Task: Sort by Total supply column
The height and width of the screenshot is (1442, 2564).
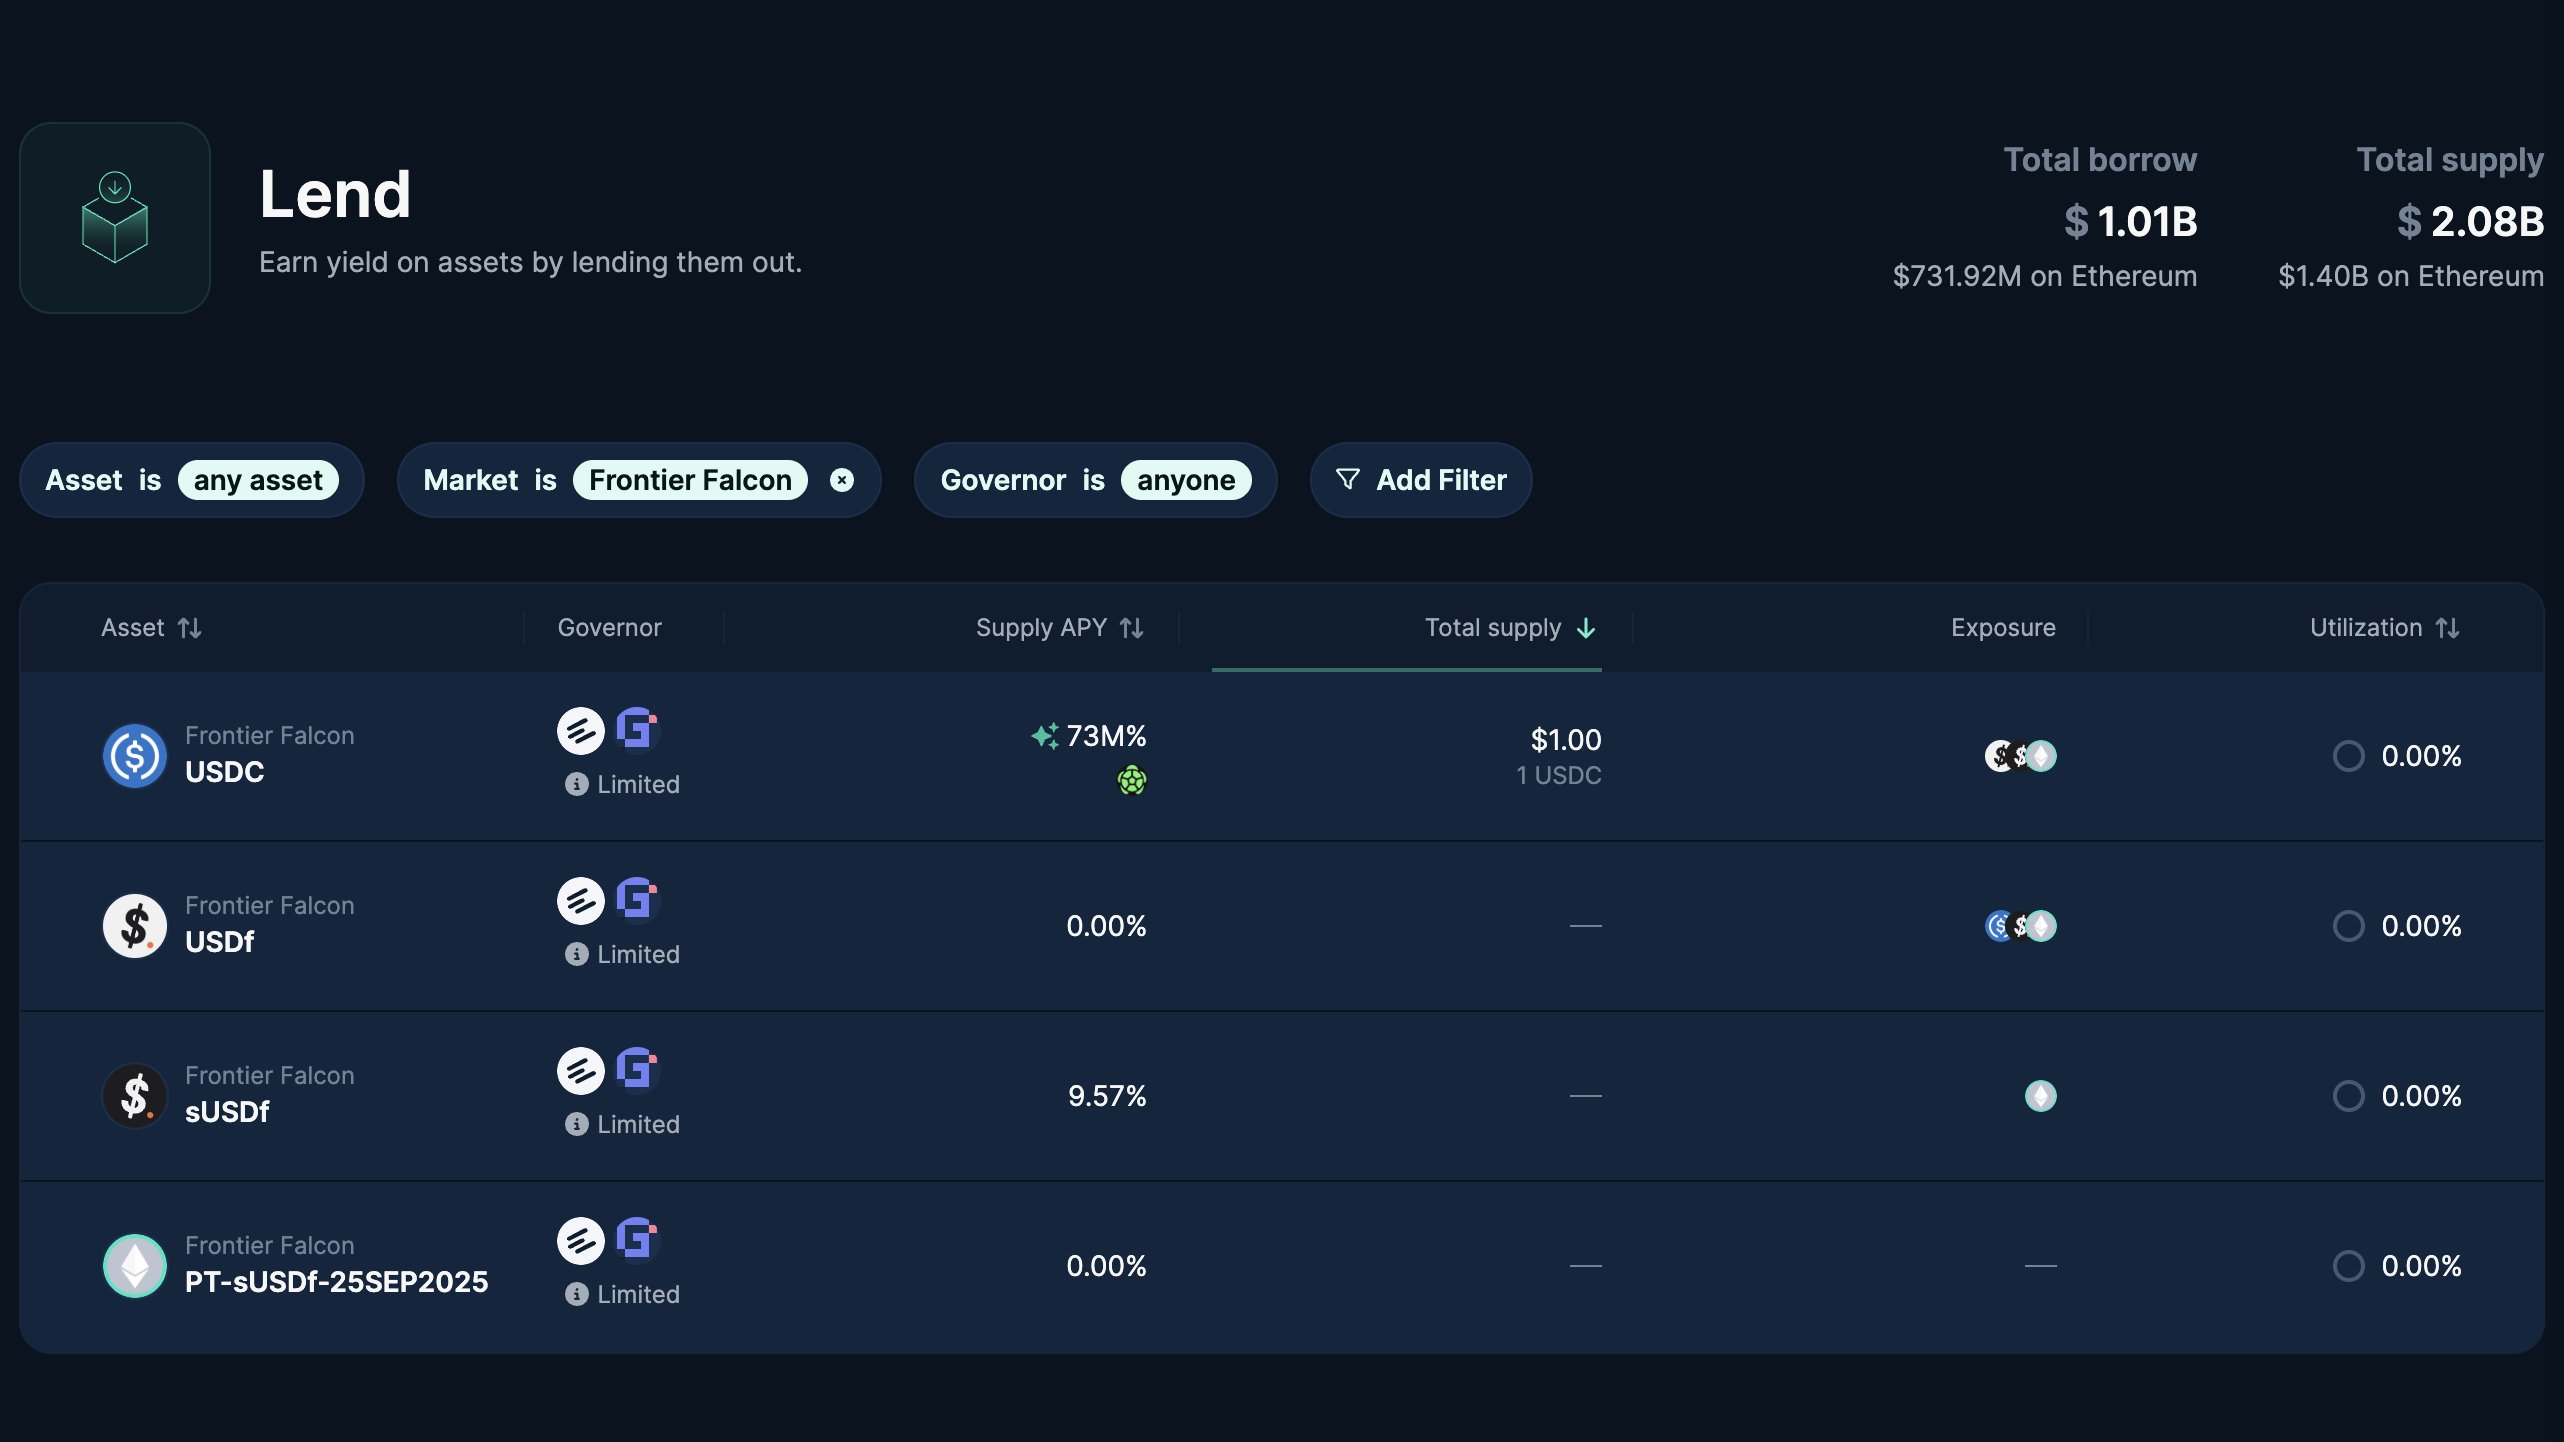Action: [1510, 628]
